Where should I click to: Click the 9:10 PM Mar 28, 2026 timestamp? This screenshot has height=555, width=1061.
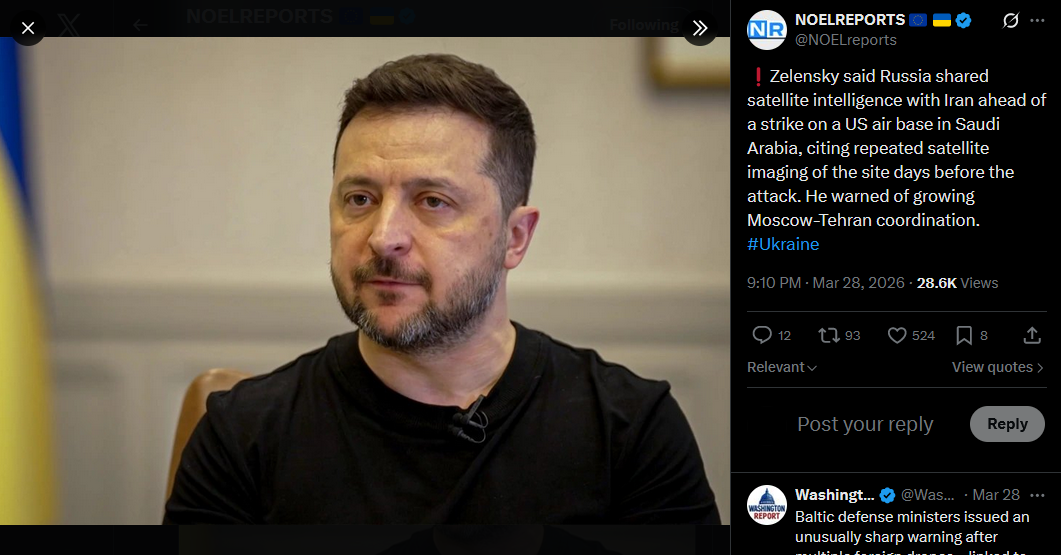pyautogui.click(x=826, y=283)
